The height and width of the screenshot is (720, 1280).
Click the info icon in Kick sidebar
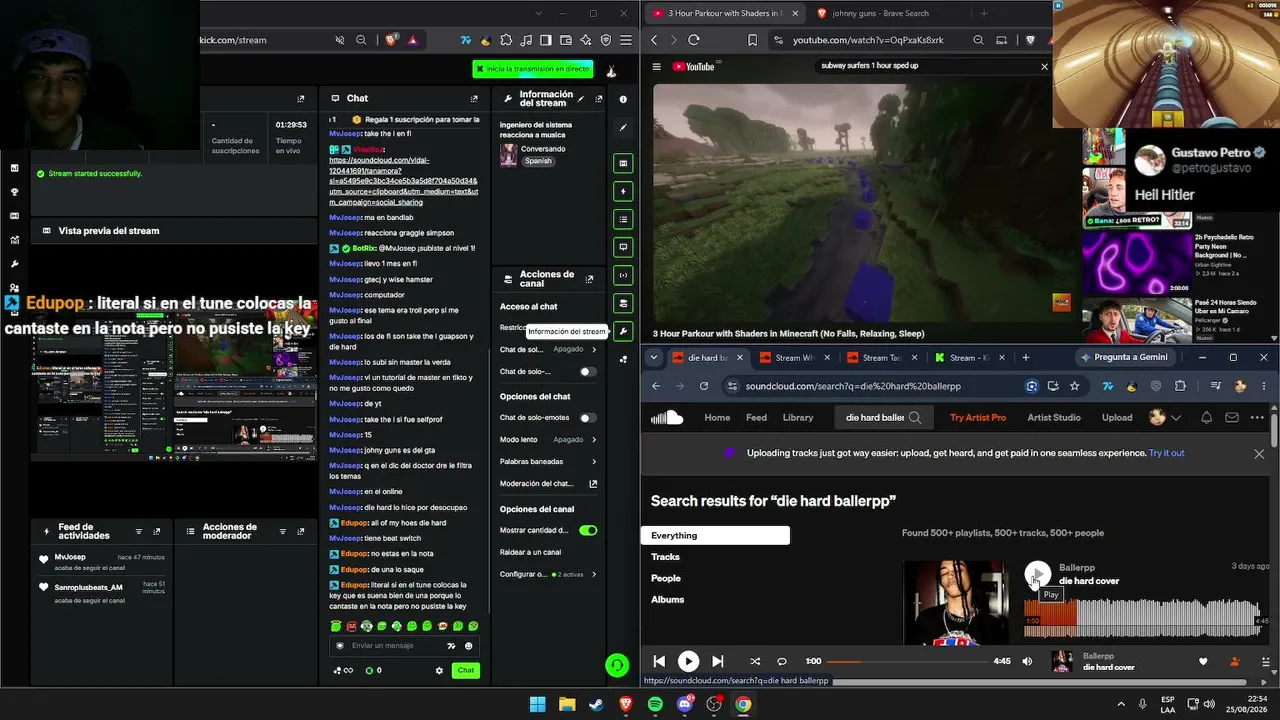623,99
